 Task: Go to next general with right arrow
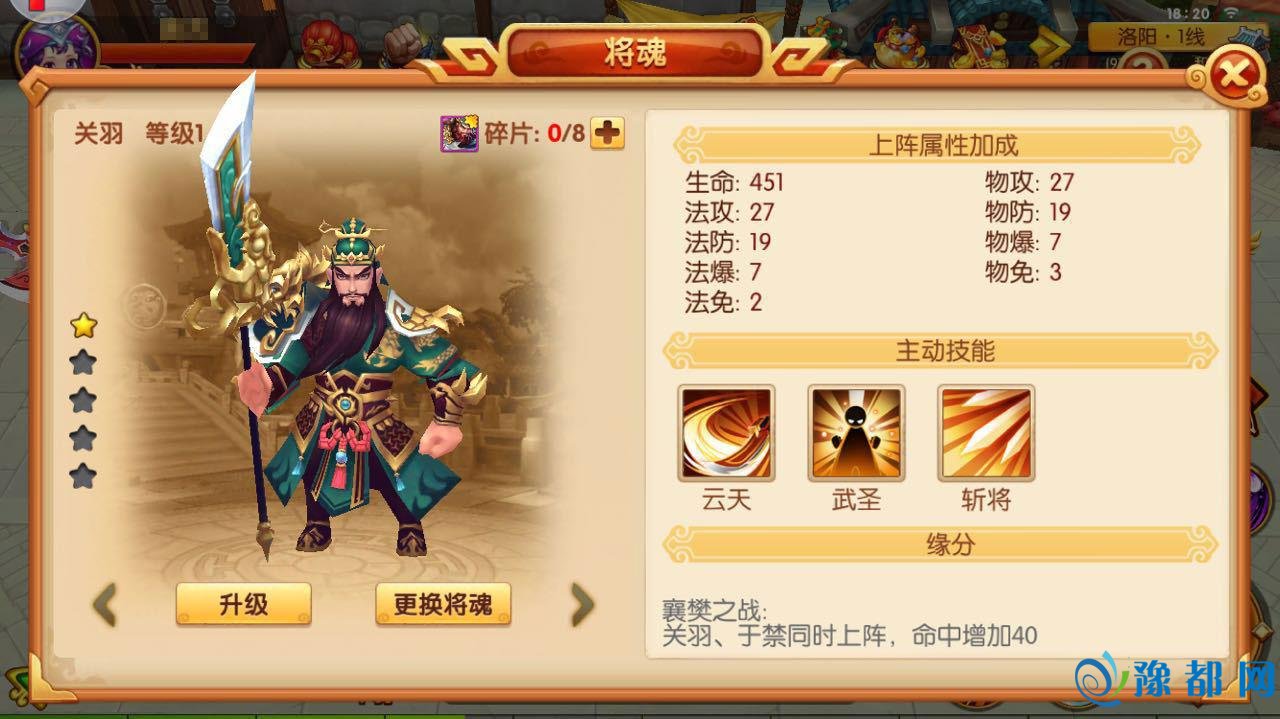582,604
